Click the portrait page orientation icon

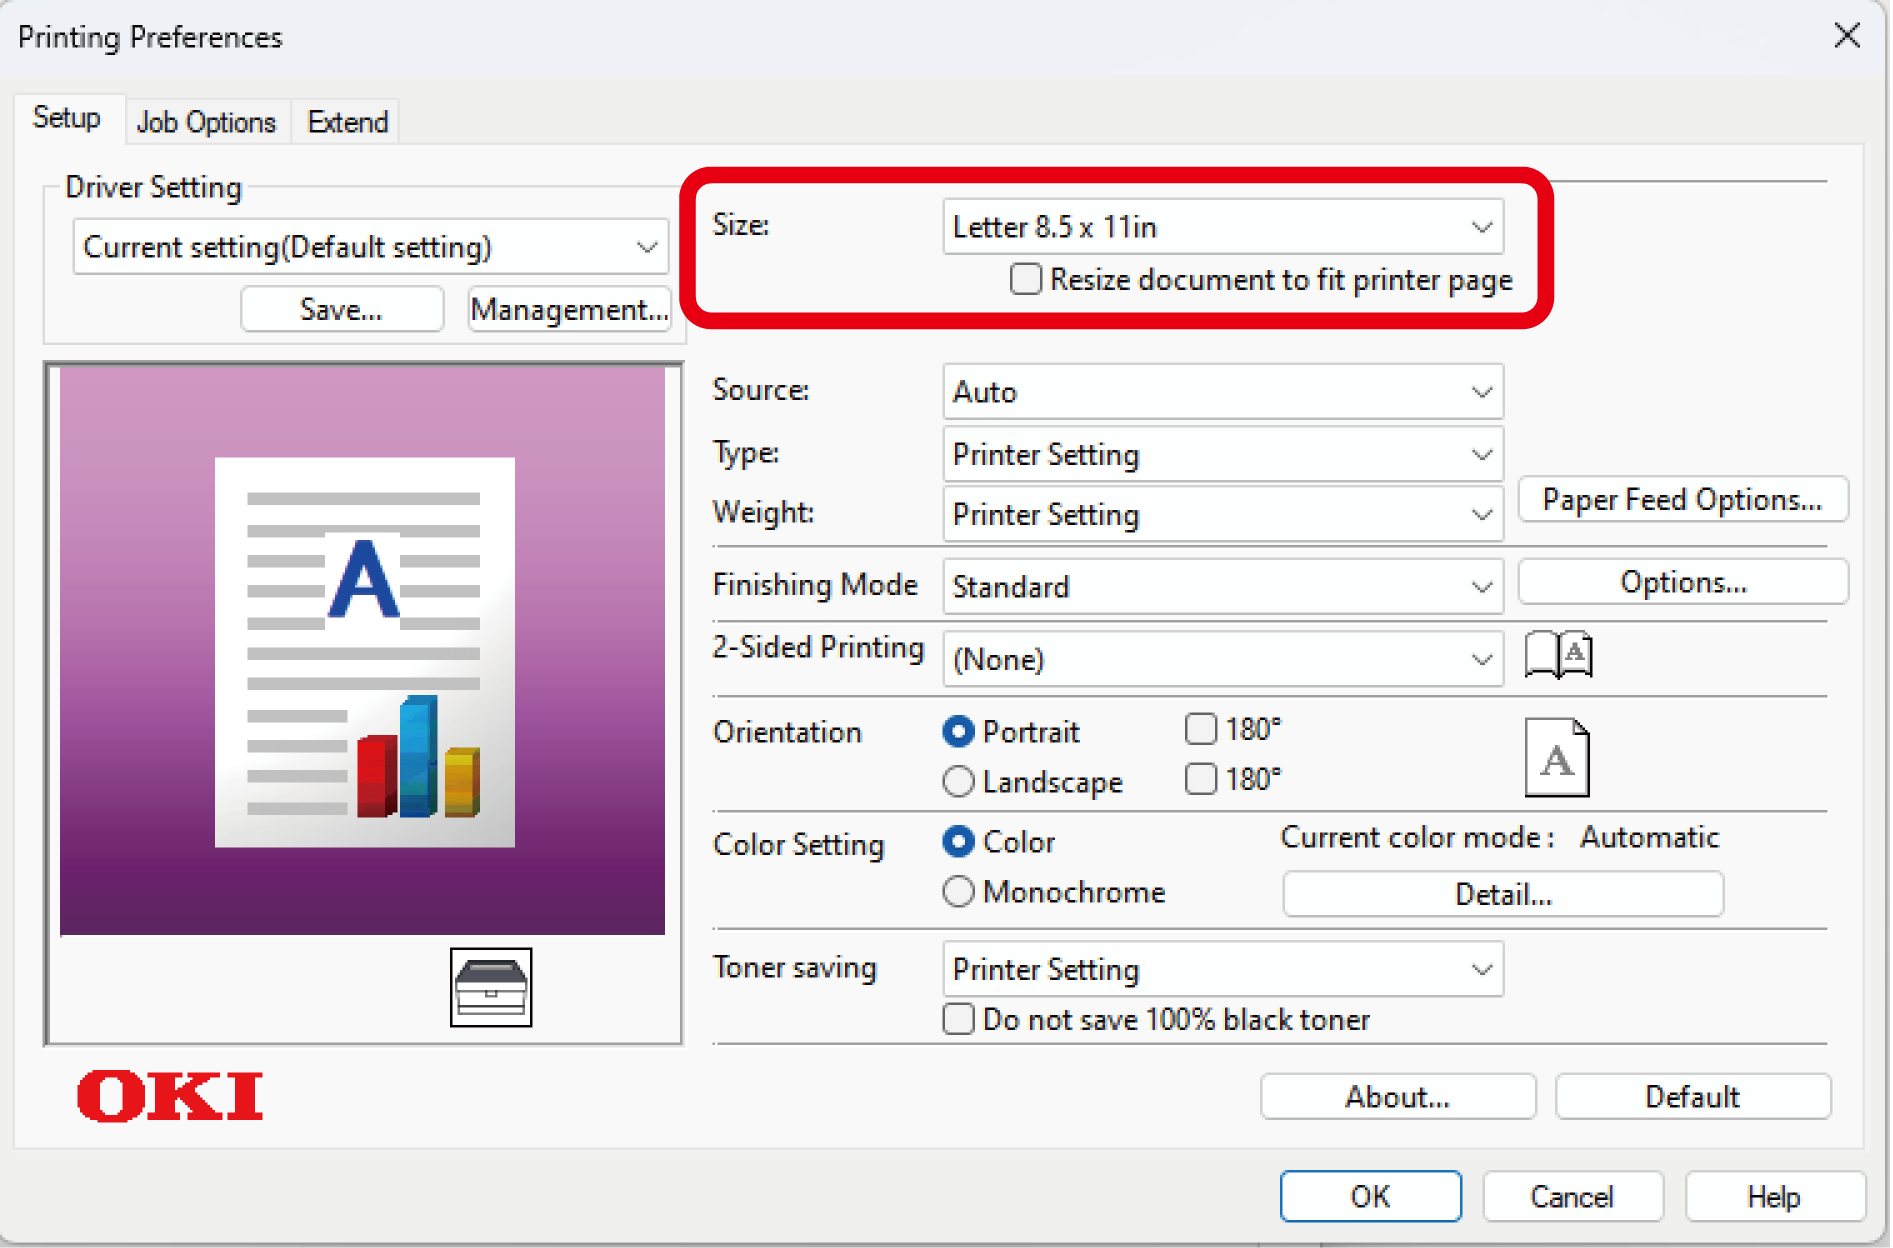pyautogui.click(x=1556, y=758)
